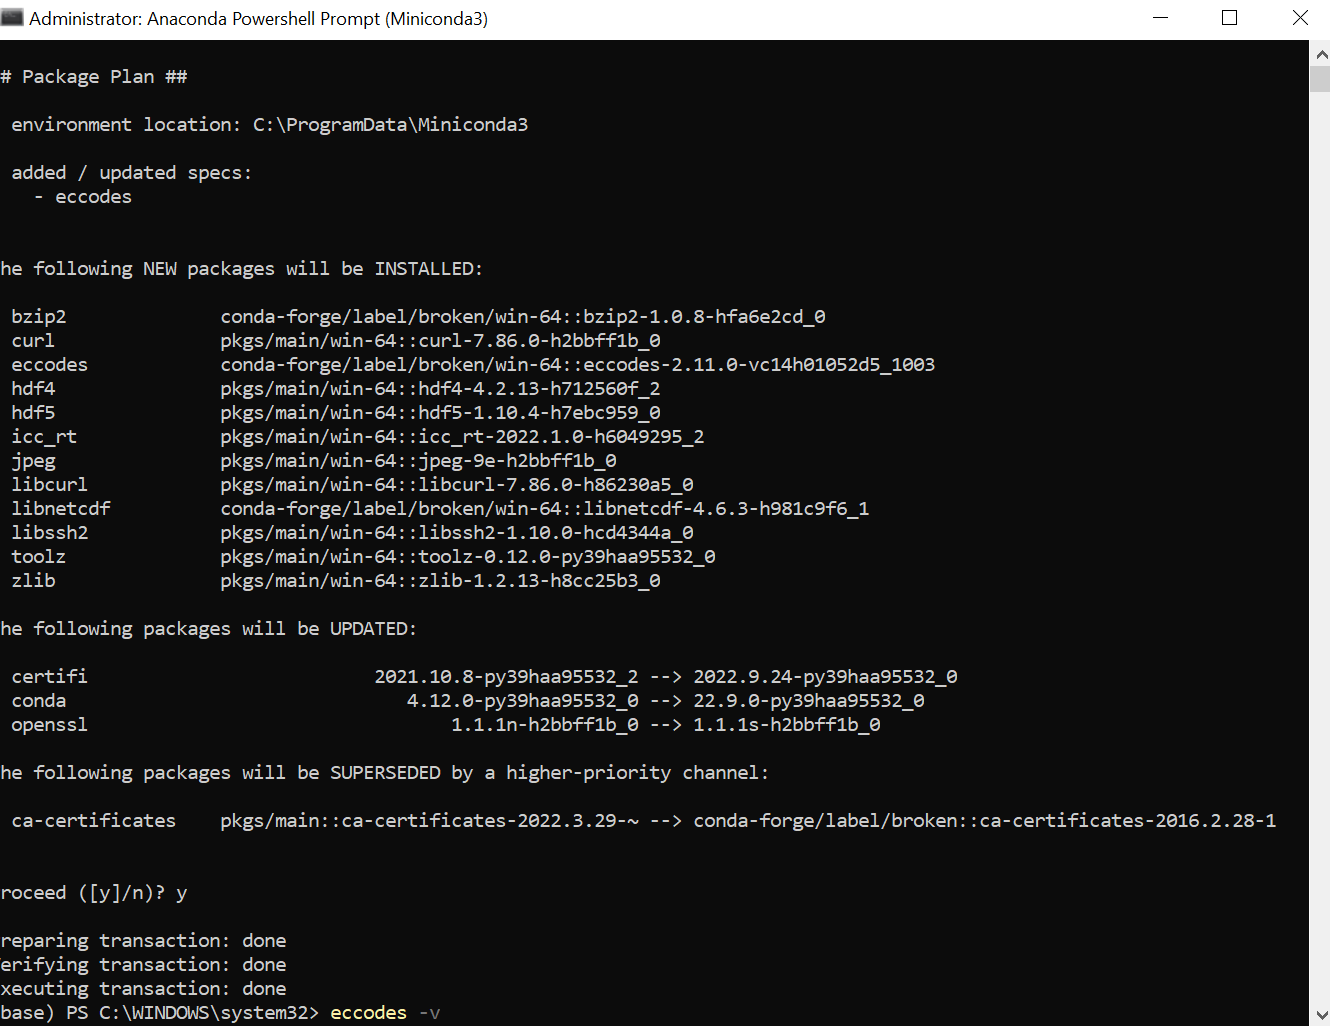Click conda old version 4.12.0

[523, 701]
